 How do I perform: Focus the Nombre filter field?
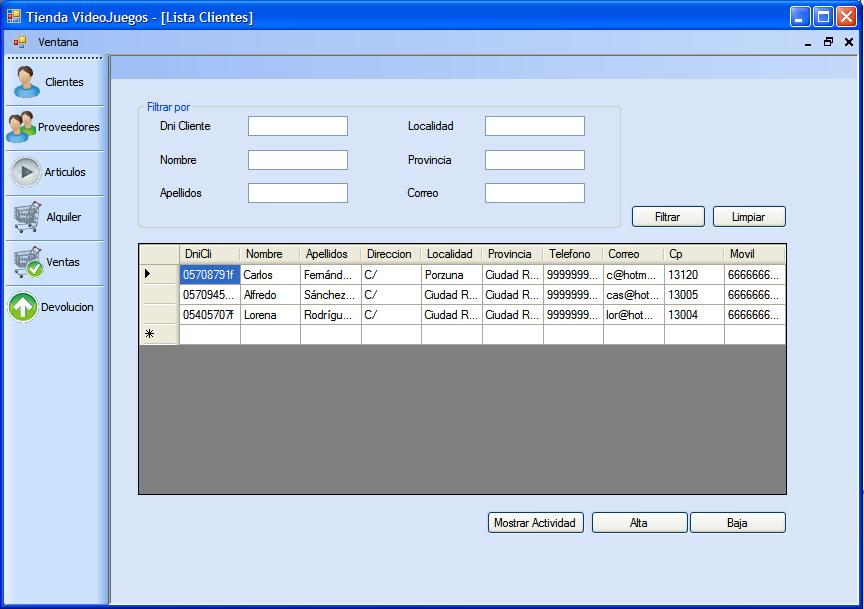[298, 160]
